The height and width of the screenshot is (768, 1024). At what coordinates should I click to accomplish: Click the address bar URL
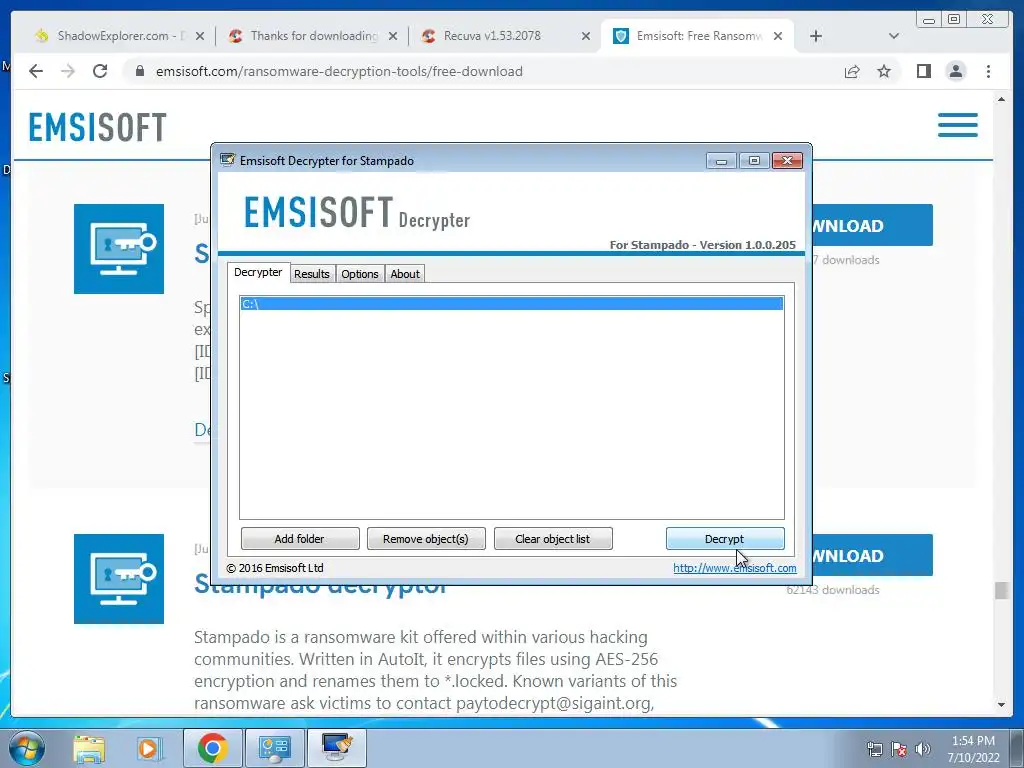(x=339, y=71)
